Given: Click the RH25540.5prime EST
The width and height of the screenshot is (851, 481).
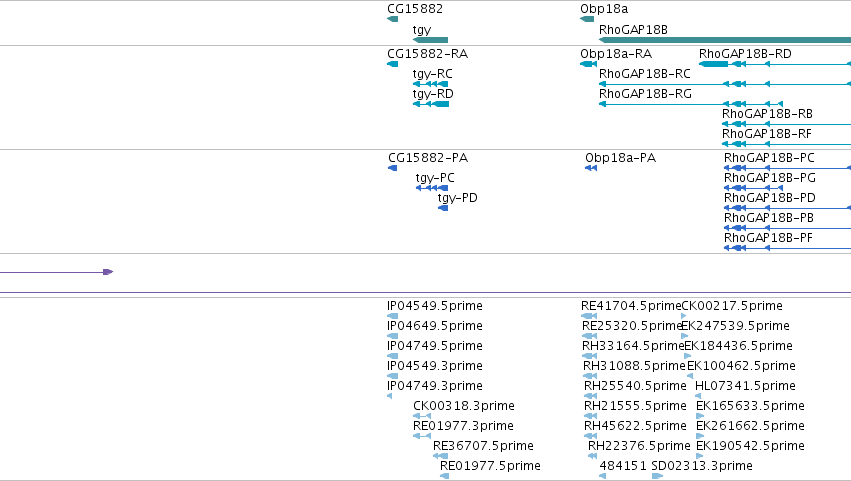Looking at the screenshot, I should [x=590, y=396].
